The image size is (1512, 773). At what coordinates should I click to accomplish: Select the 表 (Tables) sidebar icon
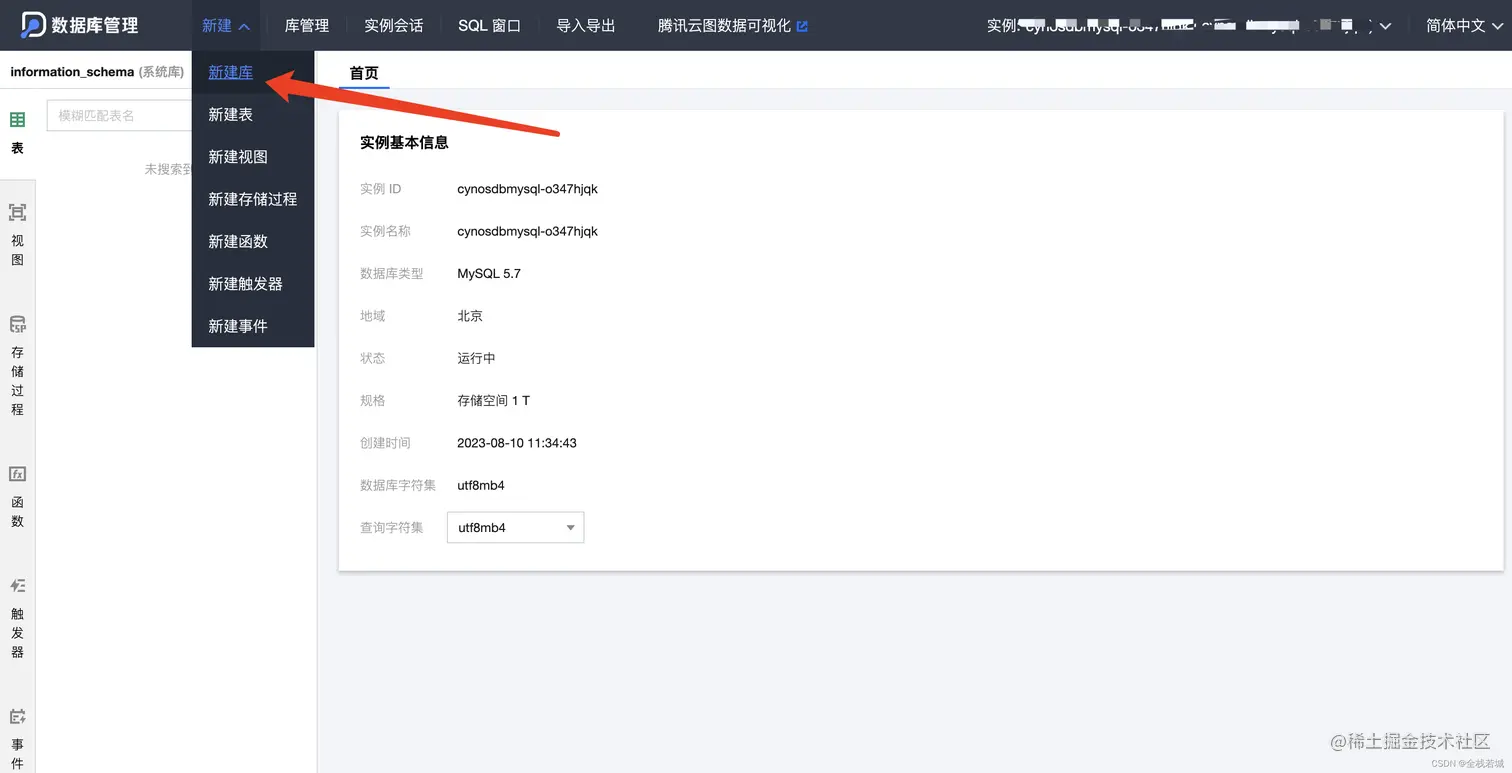tap(17, 130)
